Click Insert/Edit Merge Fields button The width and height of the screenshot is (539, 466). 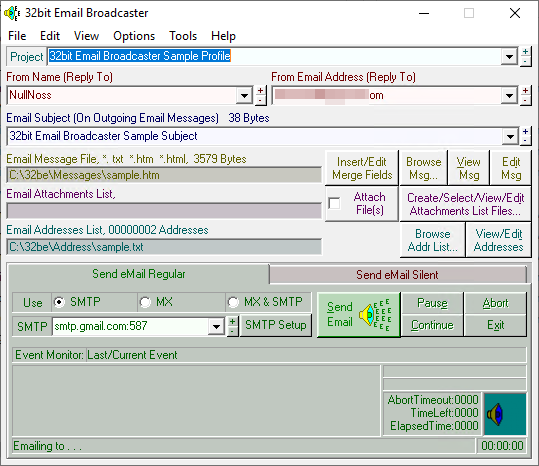tap(362, 168)
